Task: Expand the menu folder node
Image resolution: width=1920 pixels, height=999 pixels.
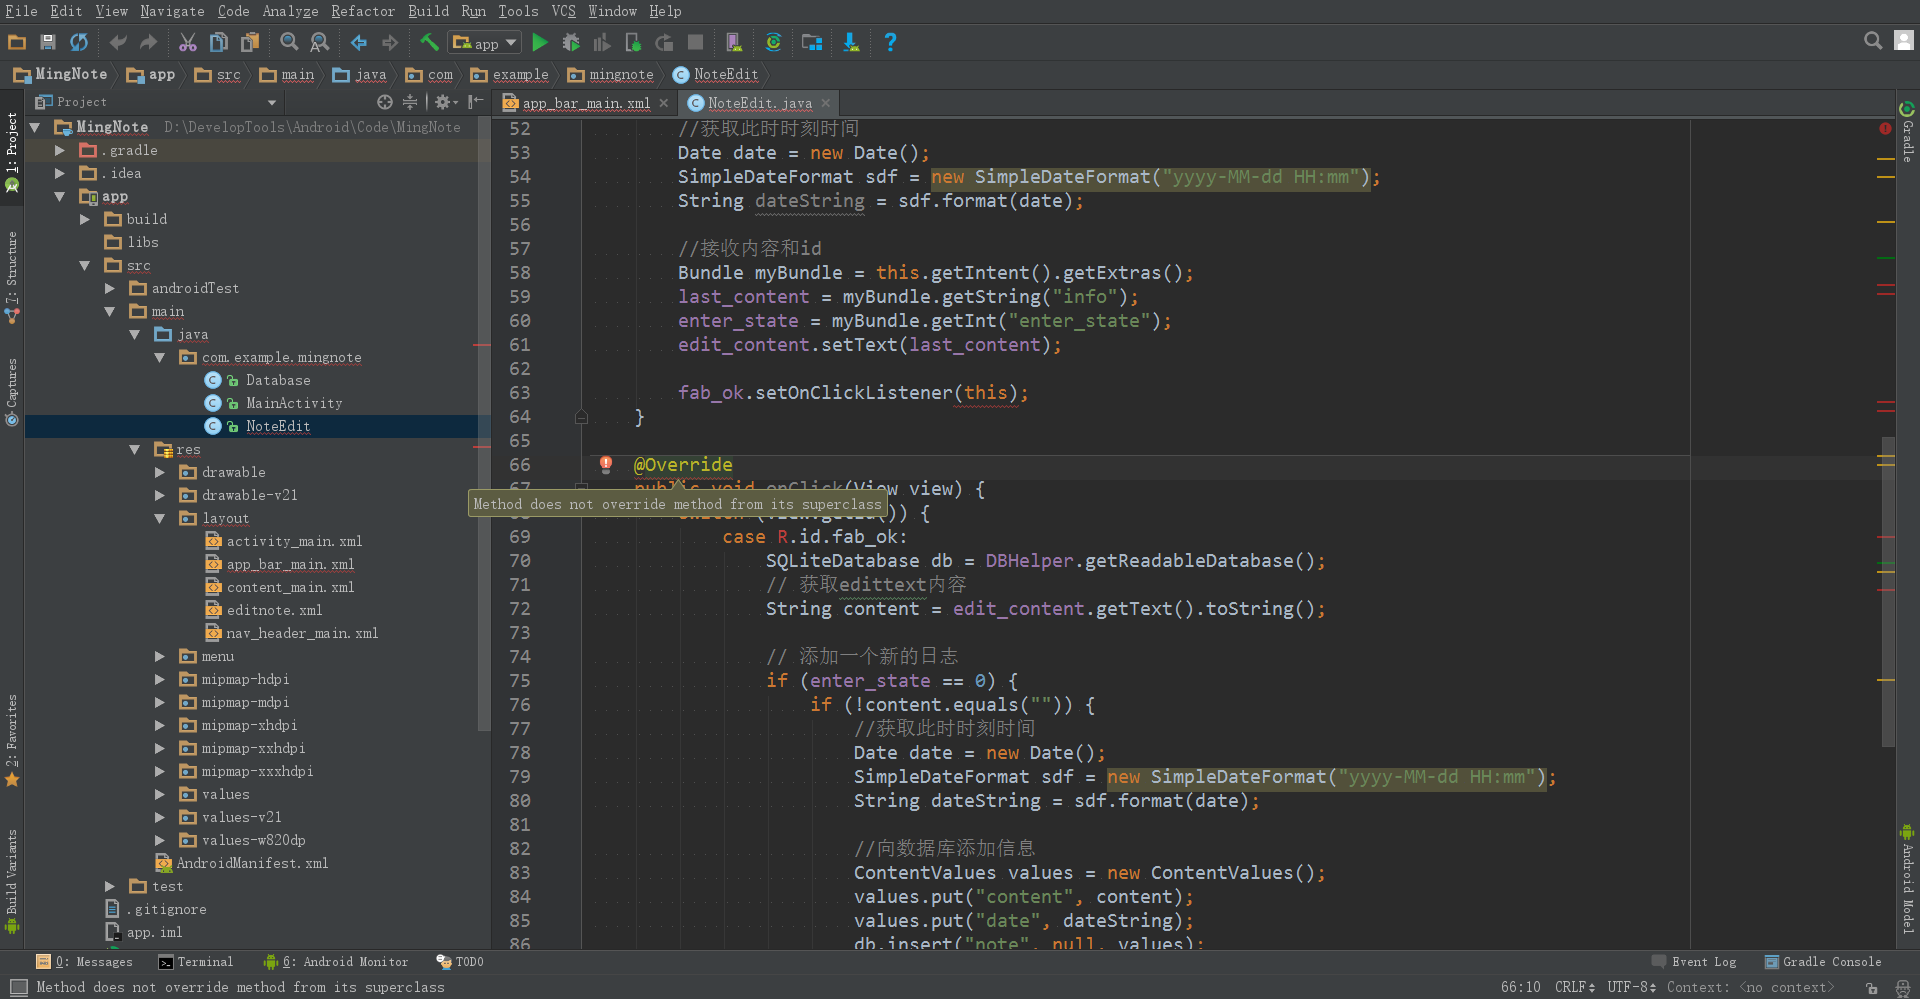Action: [160, 656]
